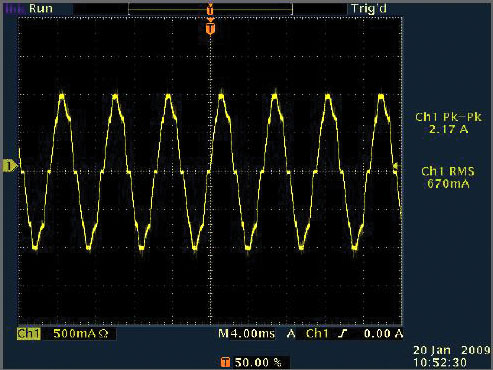
Task: Click the channel 1 ground reference marker
Action: click(9, 166)
